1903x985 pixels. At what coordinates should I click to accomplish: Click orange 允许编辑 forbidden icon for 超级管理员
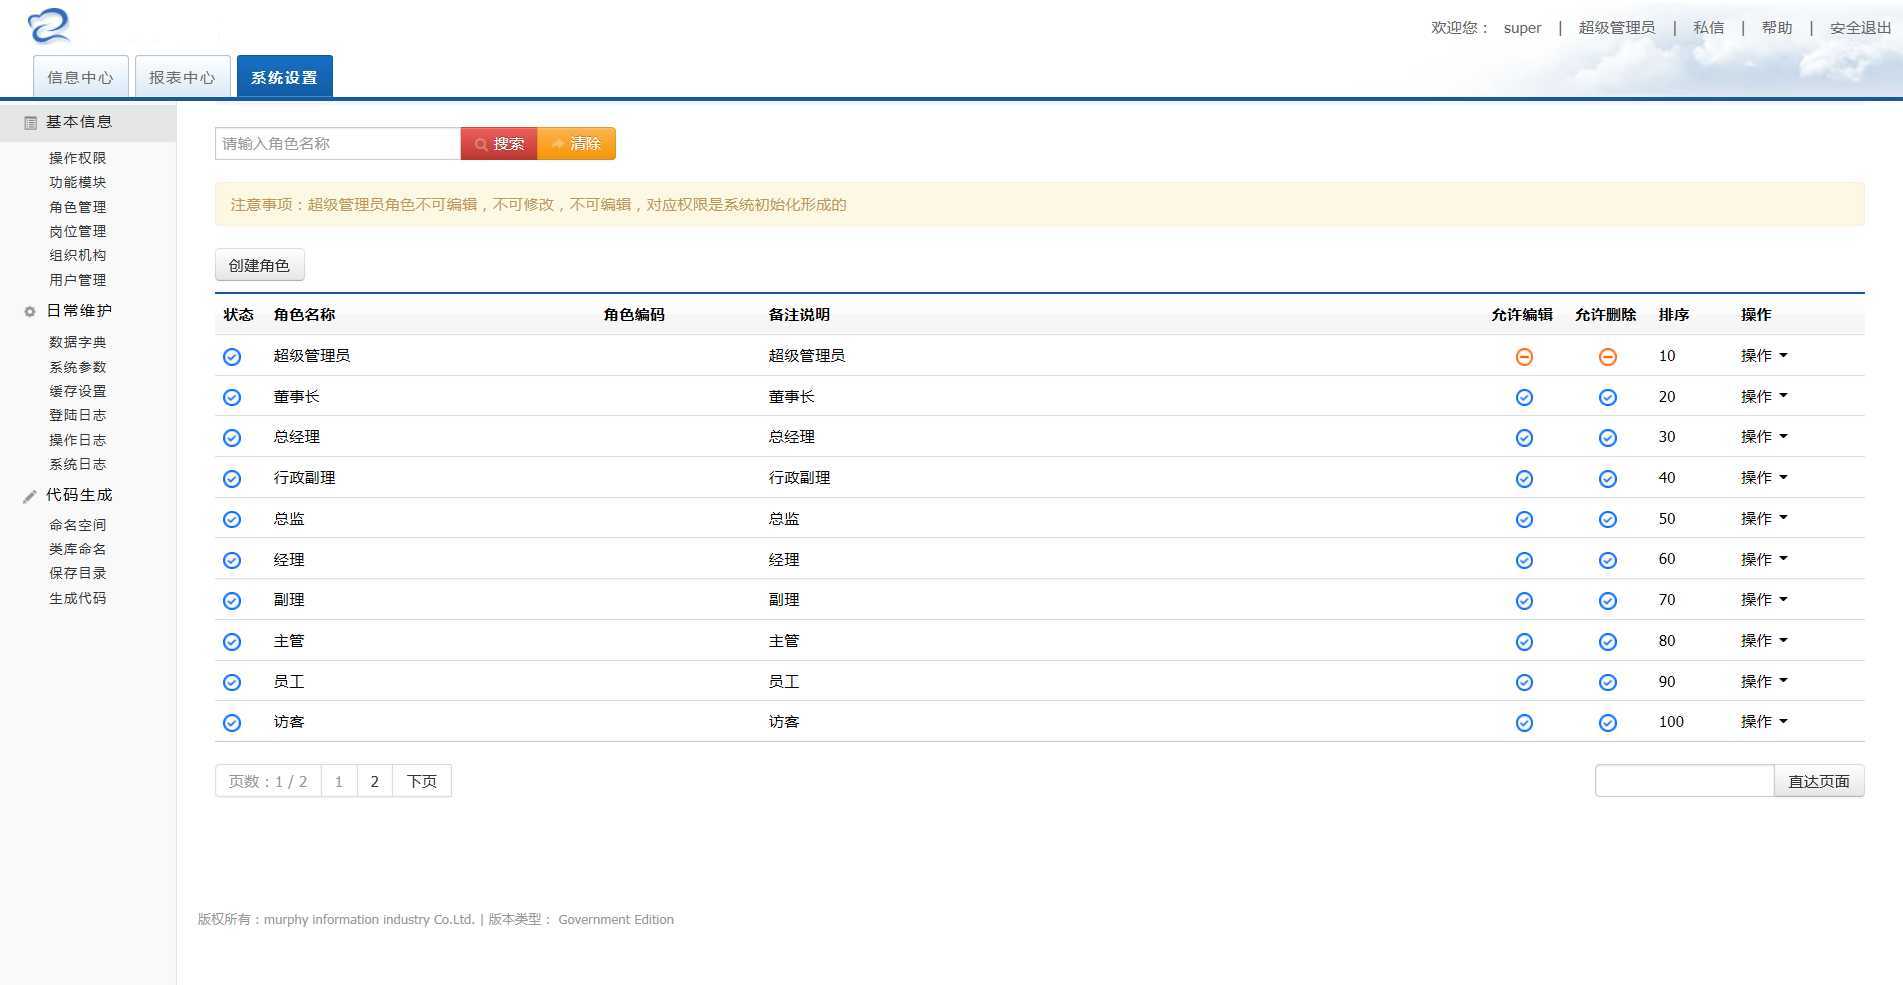tap(1524, 357)
